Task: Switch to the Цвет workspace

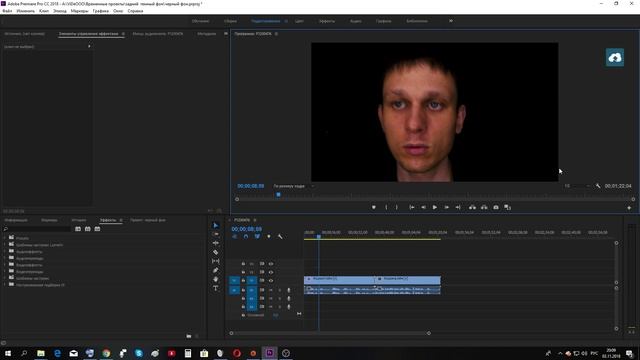Action: (299, 21)
